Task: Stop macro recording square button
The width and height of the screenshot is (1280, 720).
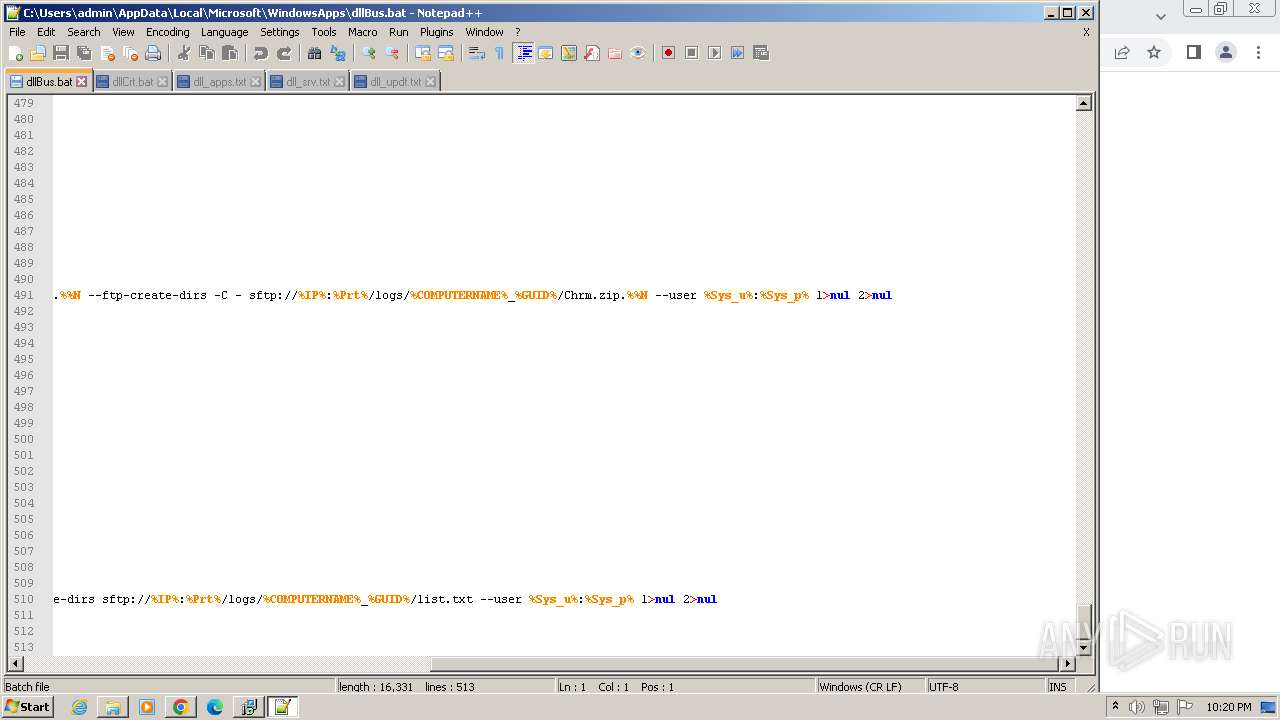Action: click(x=691, y=53)
